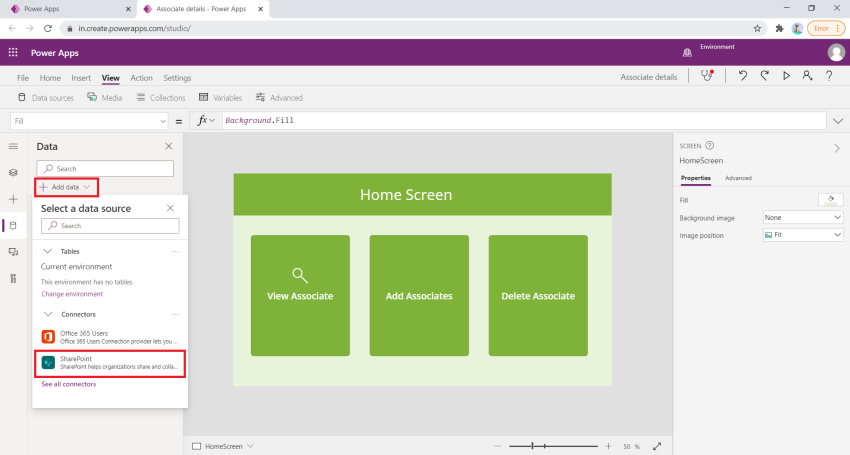Open Connectors section ellipsis menu

(175, 315)
